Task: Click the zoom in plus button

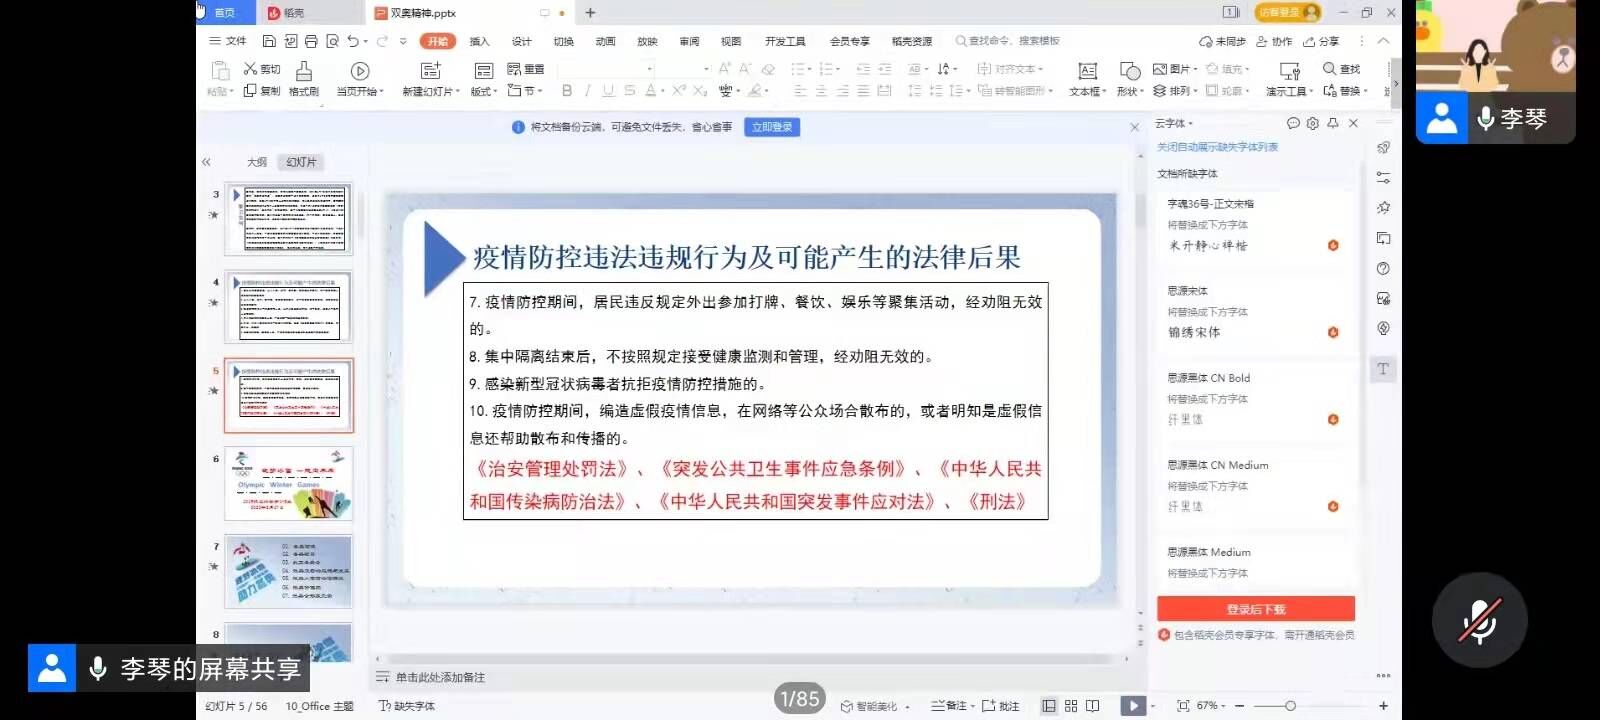Action: coord(1384,706)
